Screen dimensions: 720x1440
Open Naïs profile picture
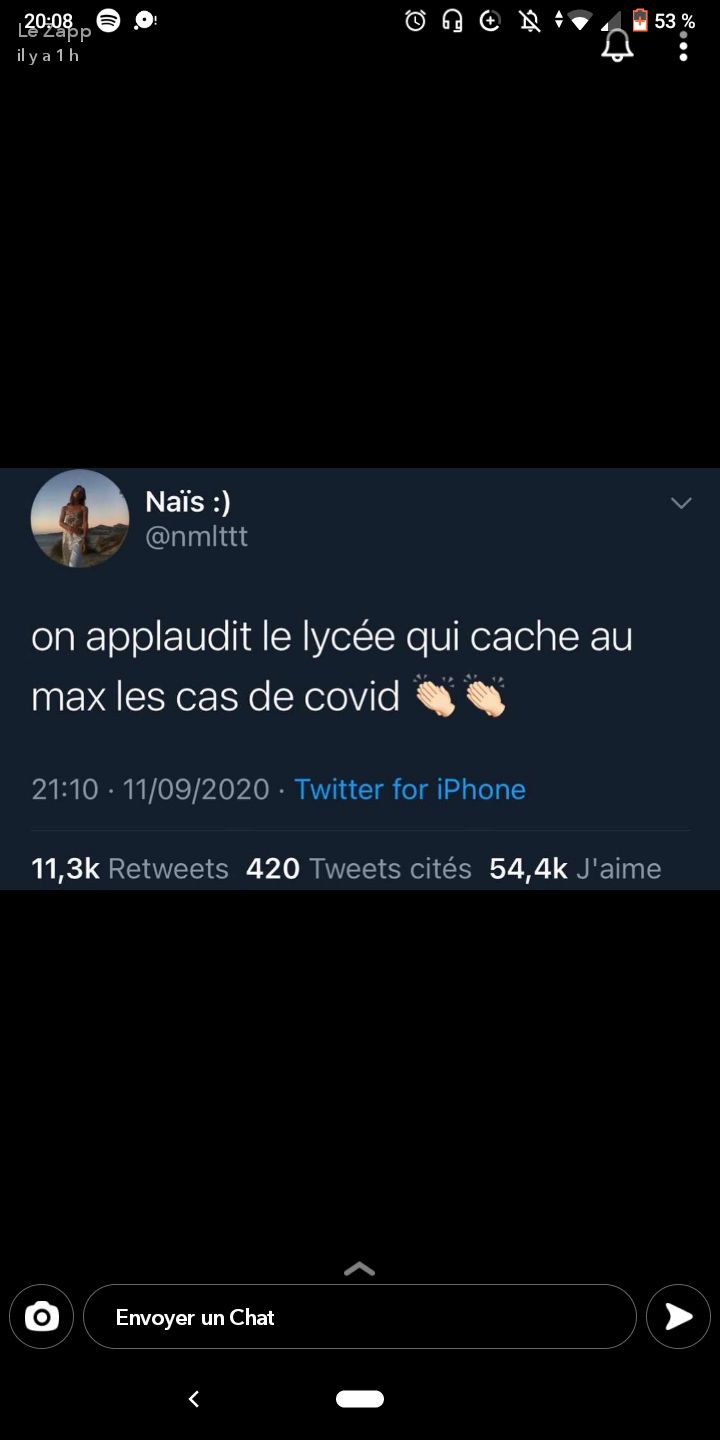(x=80, y=518)
